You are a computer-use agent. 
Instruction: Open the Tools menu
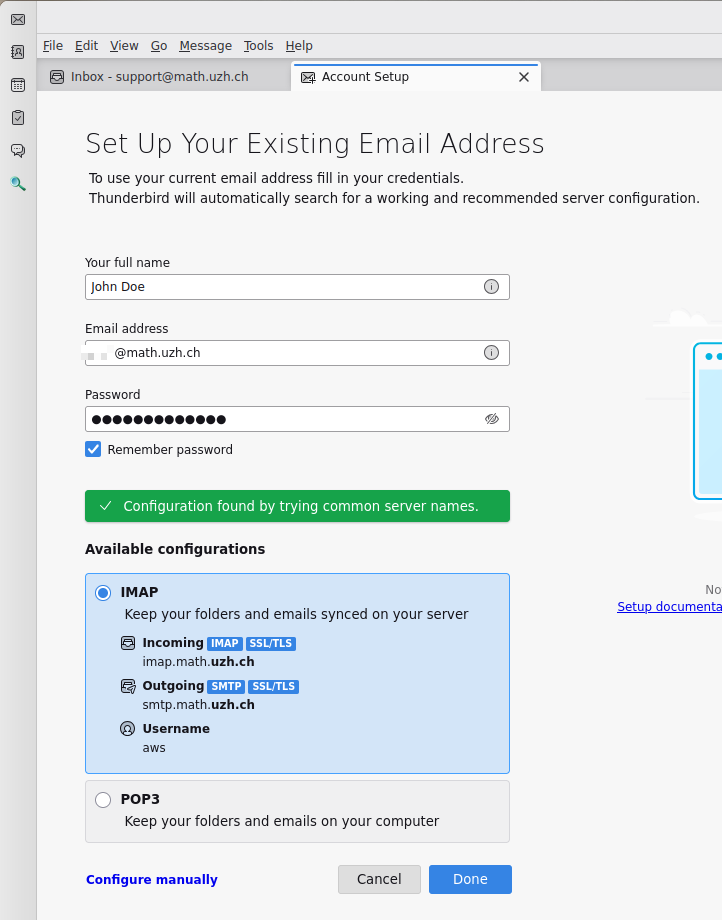[258, 46]
